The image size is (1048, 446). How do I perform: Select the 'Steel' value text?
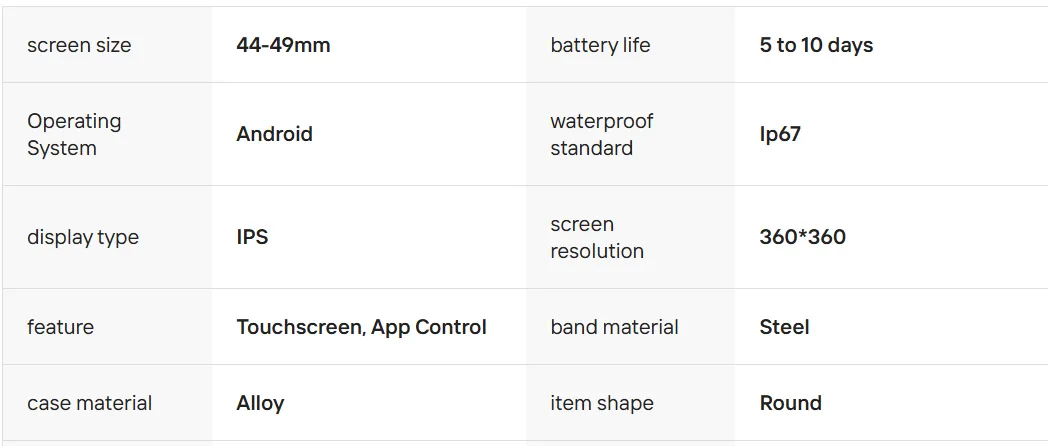(784, 327)
